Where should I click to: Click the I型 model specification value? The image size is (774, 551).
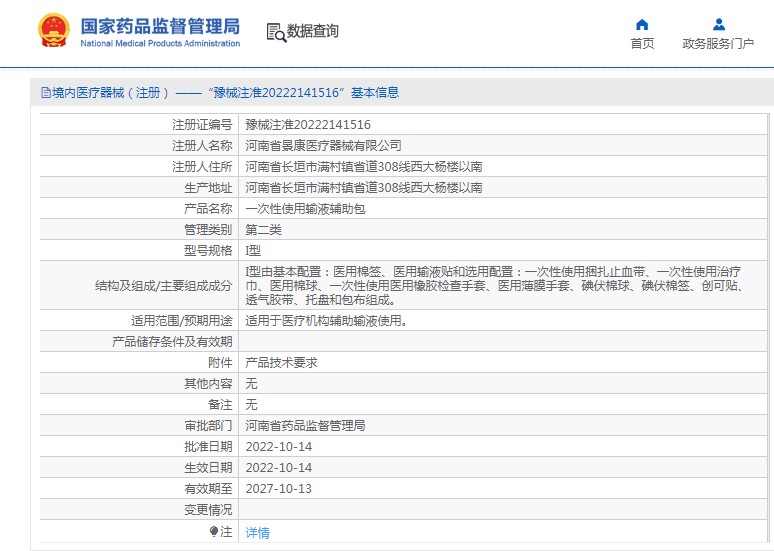[x=253, y=251]
